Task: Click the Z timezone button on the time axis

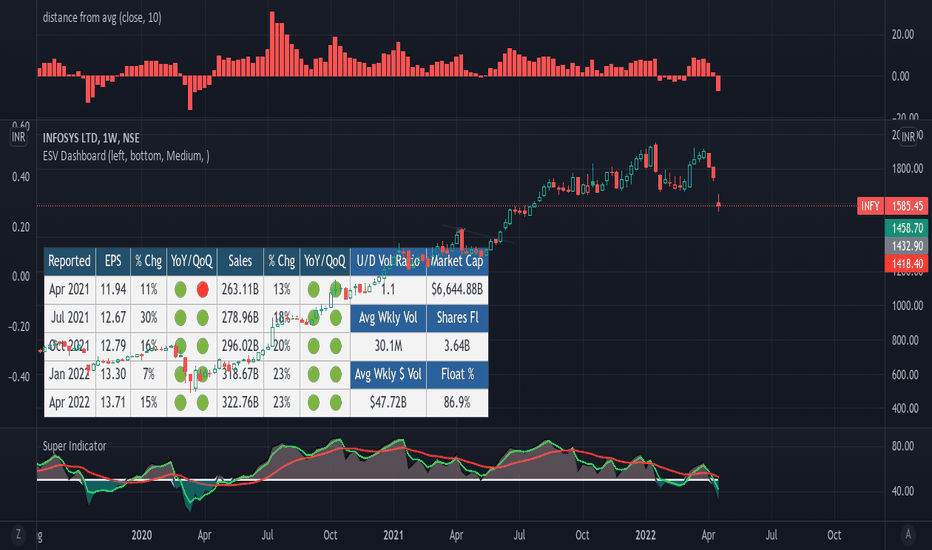Action: click(x=18, y=535)
